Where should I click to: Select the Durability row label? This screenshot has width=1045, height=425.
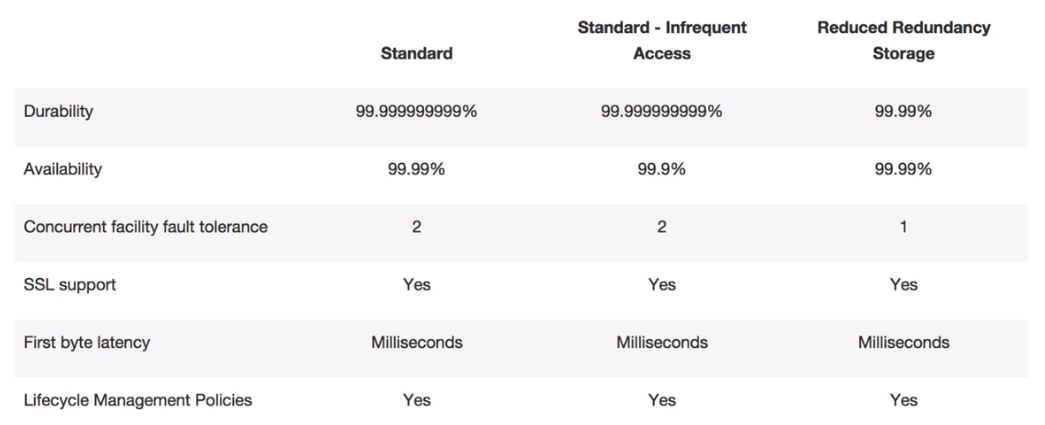click(59, 111)
